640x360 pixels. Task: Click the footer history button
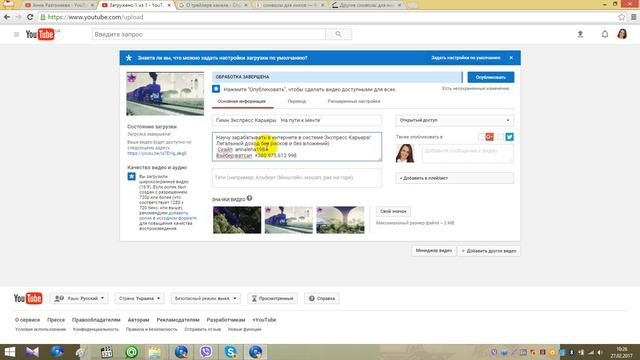272,298
